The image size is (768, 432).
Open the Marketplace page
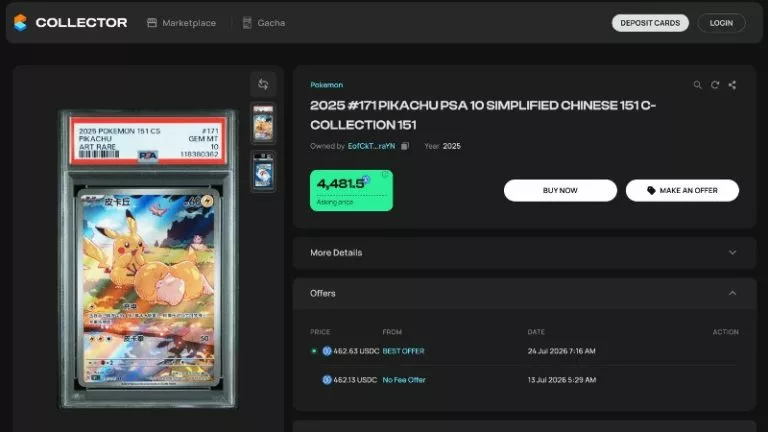click(181, 23)
